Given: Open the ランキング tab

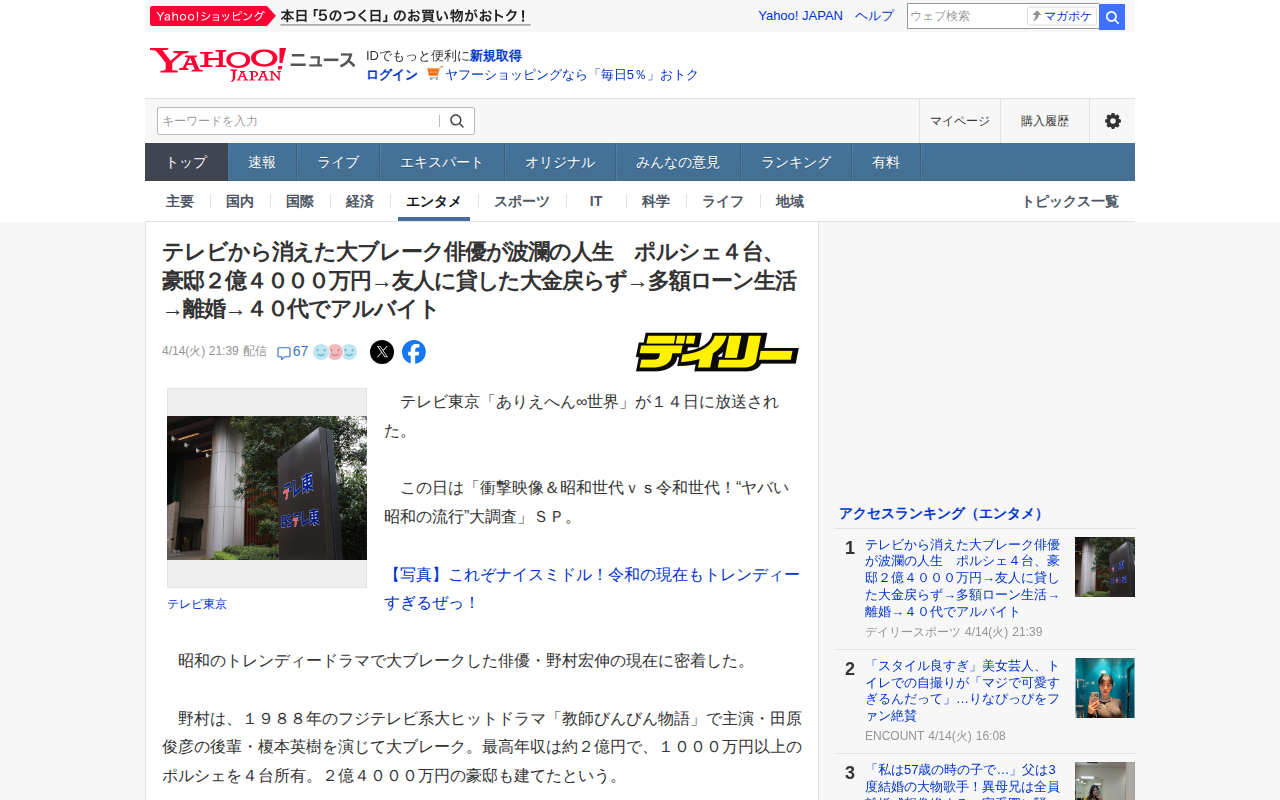Looking at the screenshot, I should [x=796, y=162].
